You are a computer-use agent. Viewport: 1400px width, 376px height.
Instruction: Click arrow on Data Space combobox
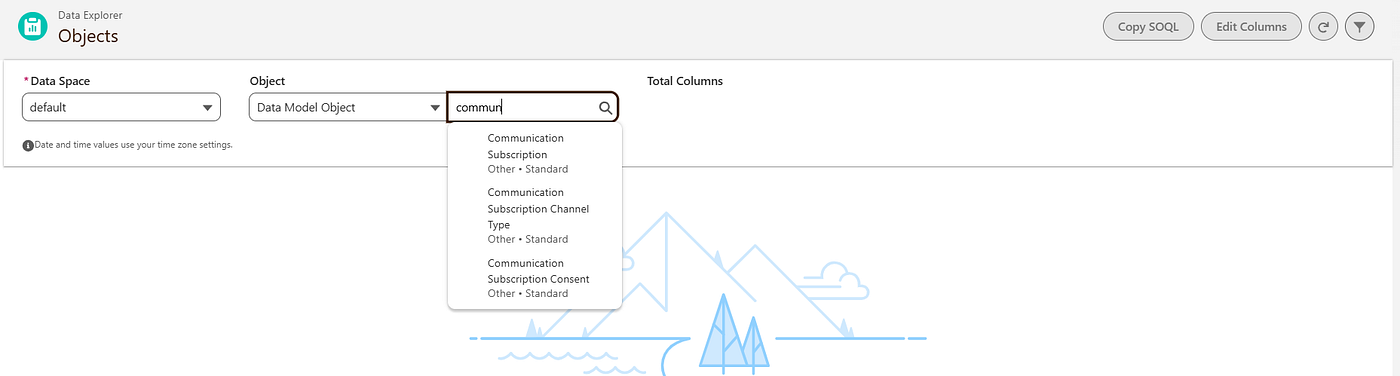(x=208, y=108)
